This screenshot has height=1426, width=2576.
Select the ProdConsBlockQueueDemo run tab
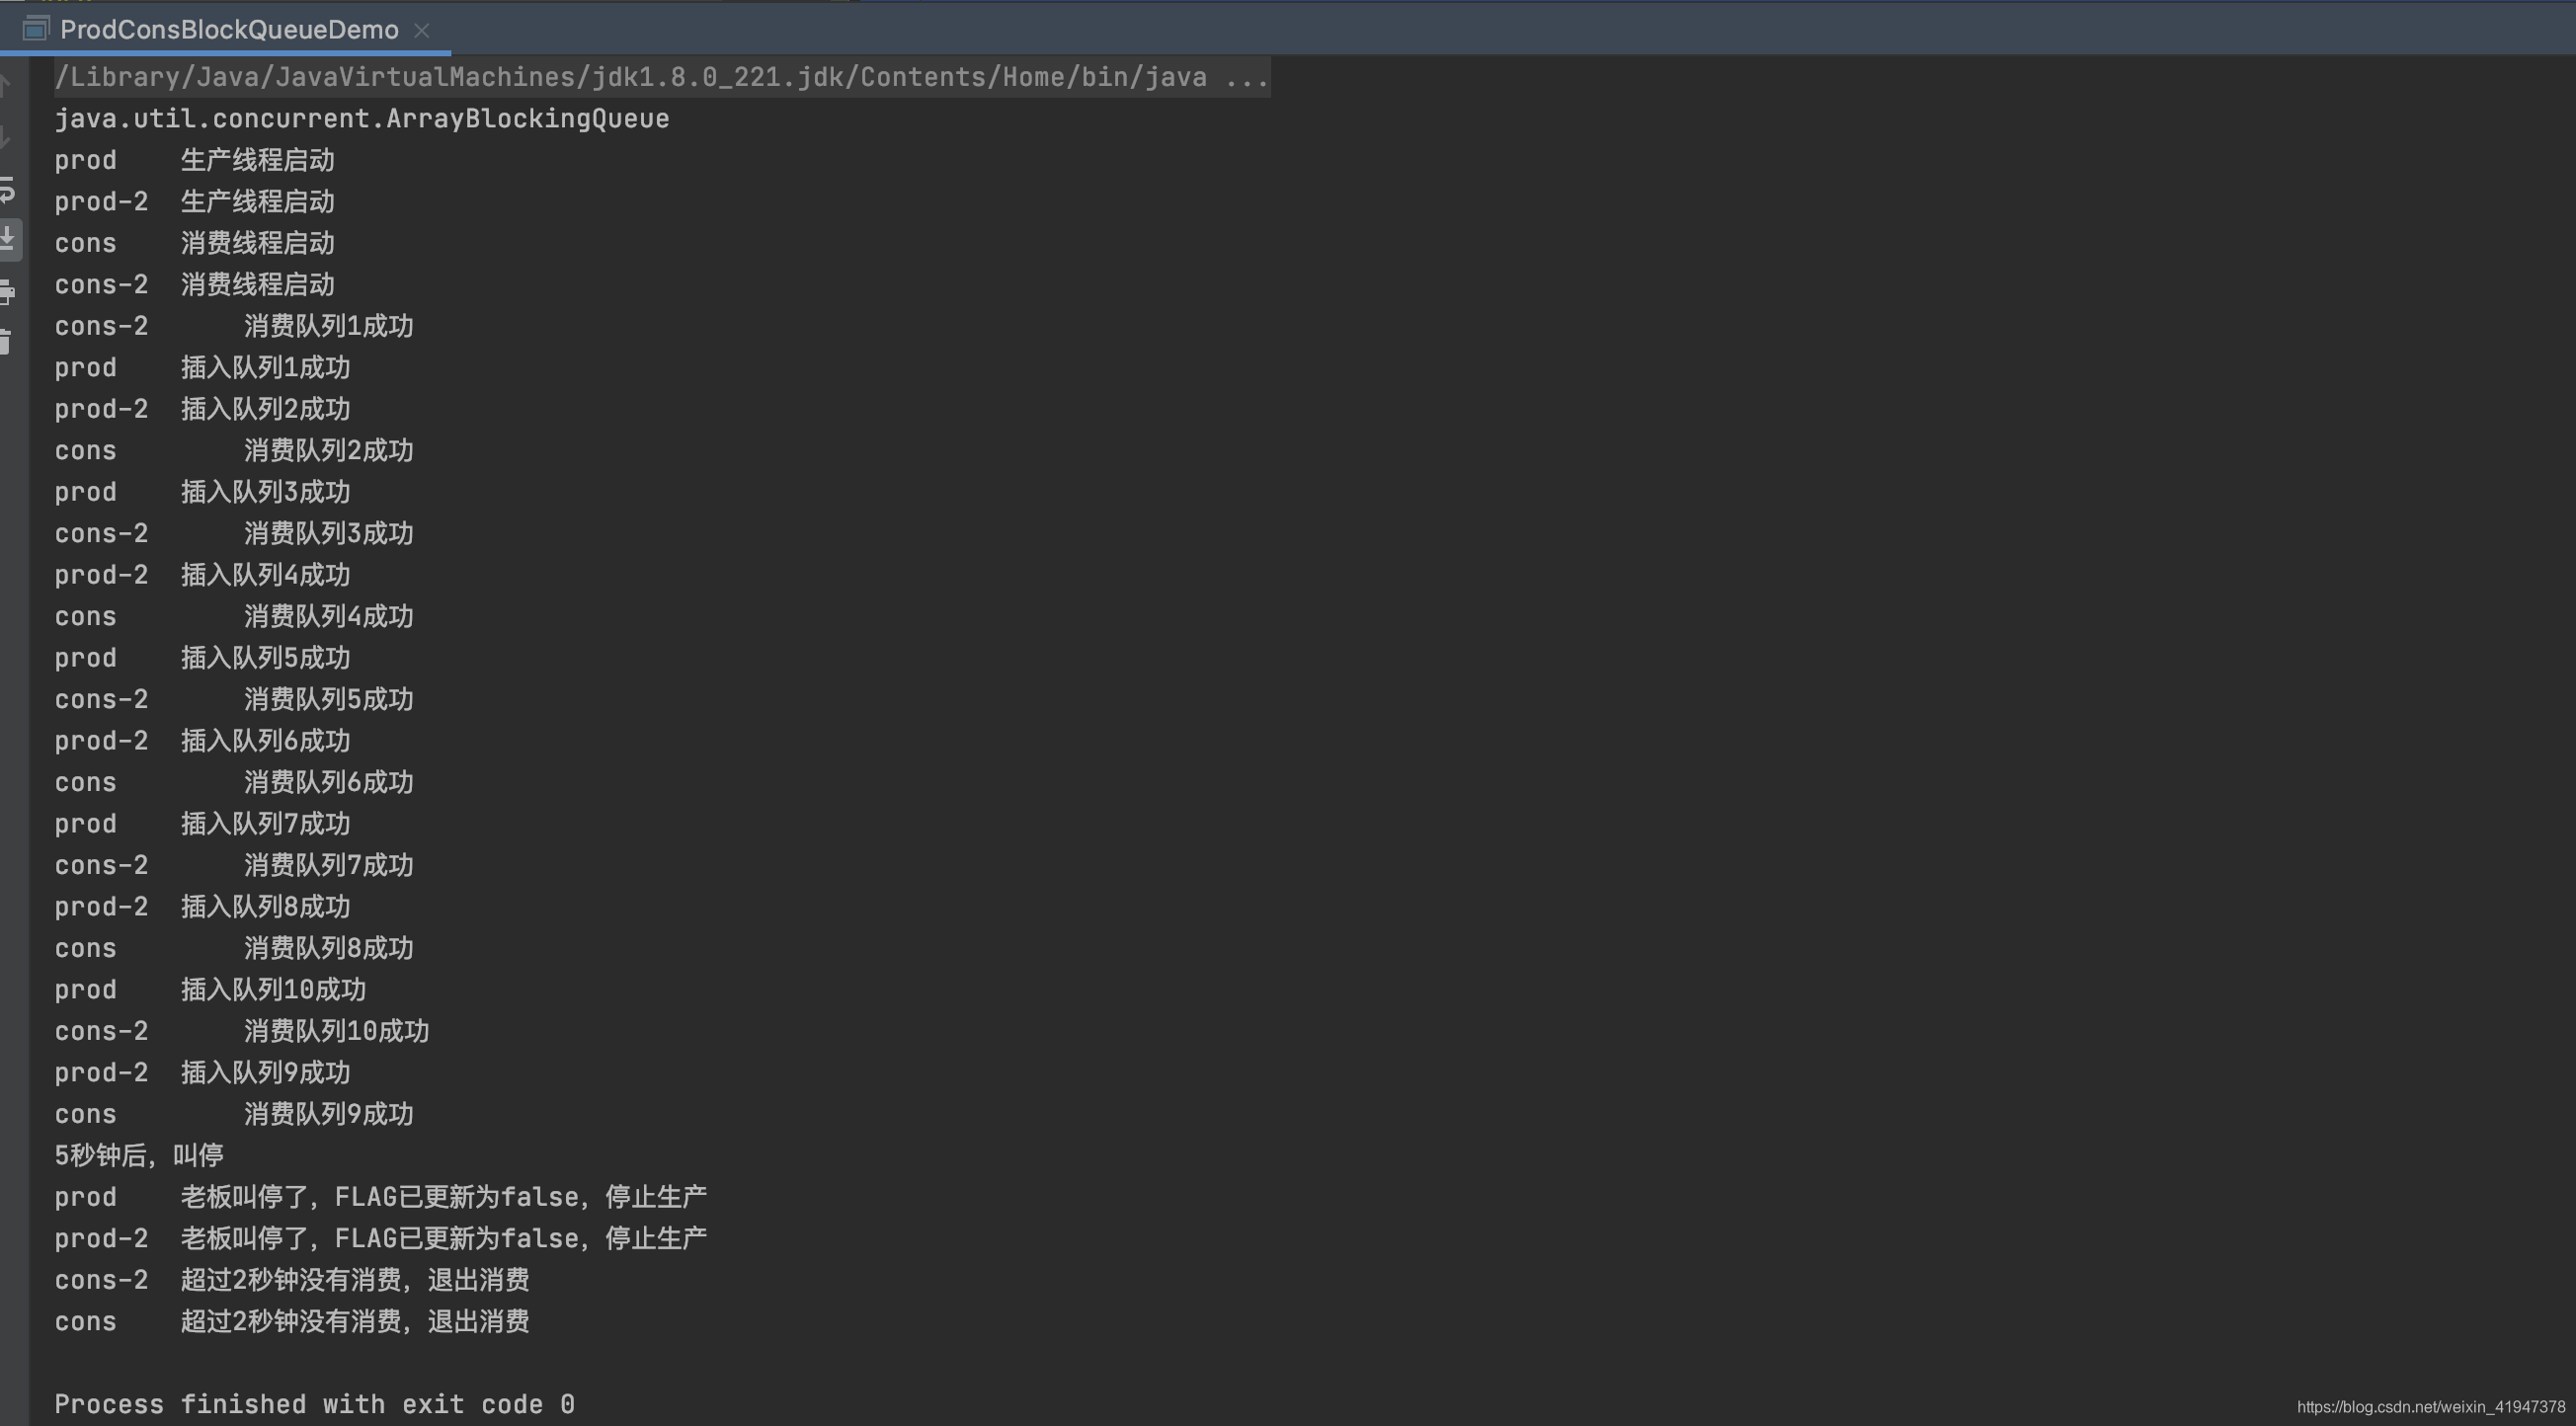coord(229,30)
